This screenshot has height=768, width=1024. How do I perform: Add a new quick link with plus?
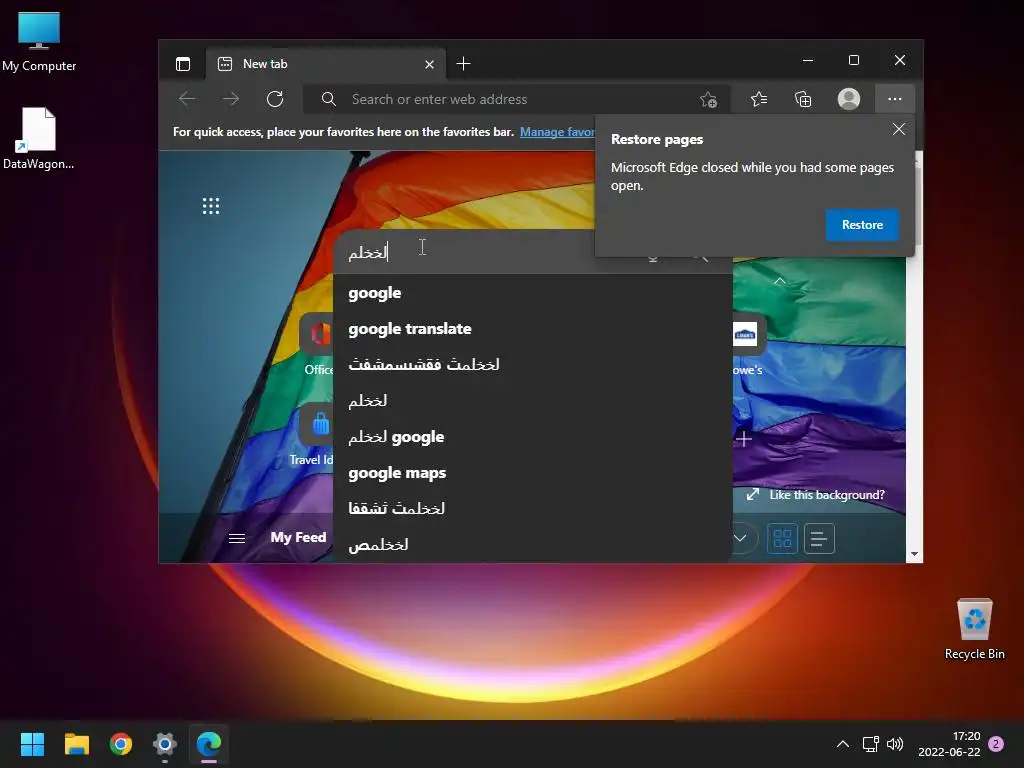click(744, 439)
